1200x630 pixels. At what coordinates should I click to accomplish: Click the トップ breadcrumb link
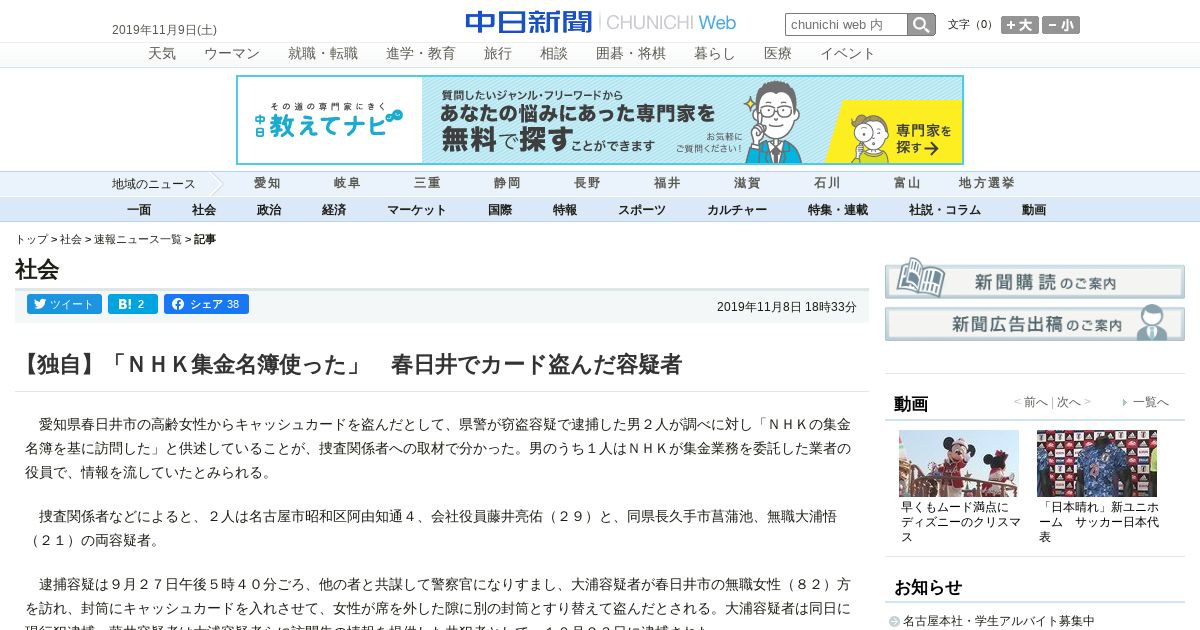31,240
